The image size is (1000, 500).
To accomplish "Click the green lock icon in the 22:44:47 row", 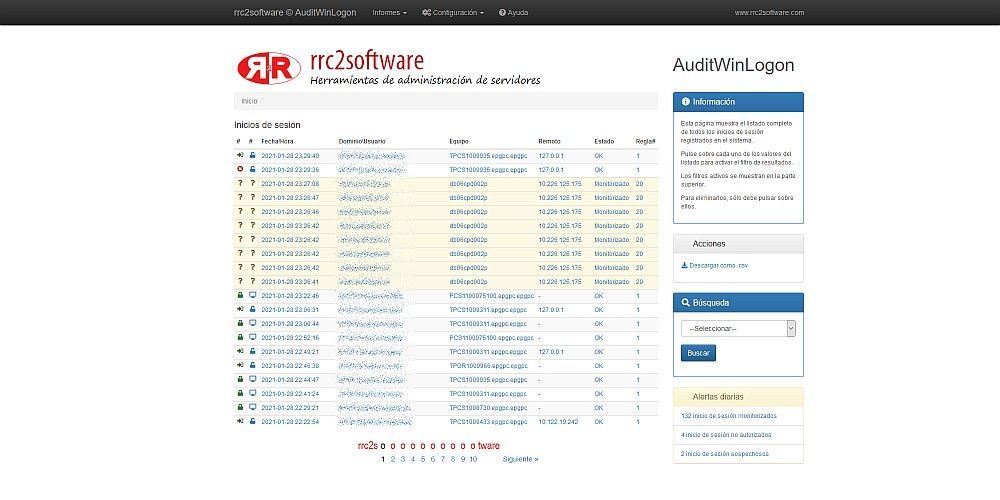I will coord(240,379).
